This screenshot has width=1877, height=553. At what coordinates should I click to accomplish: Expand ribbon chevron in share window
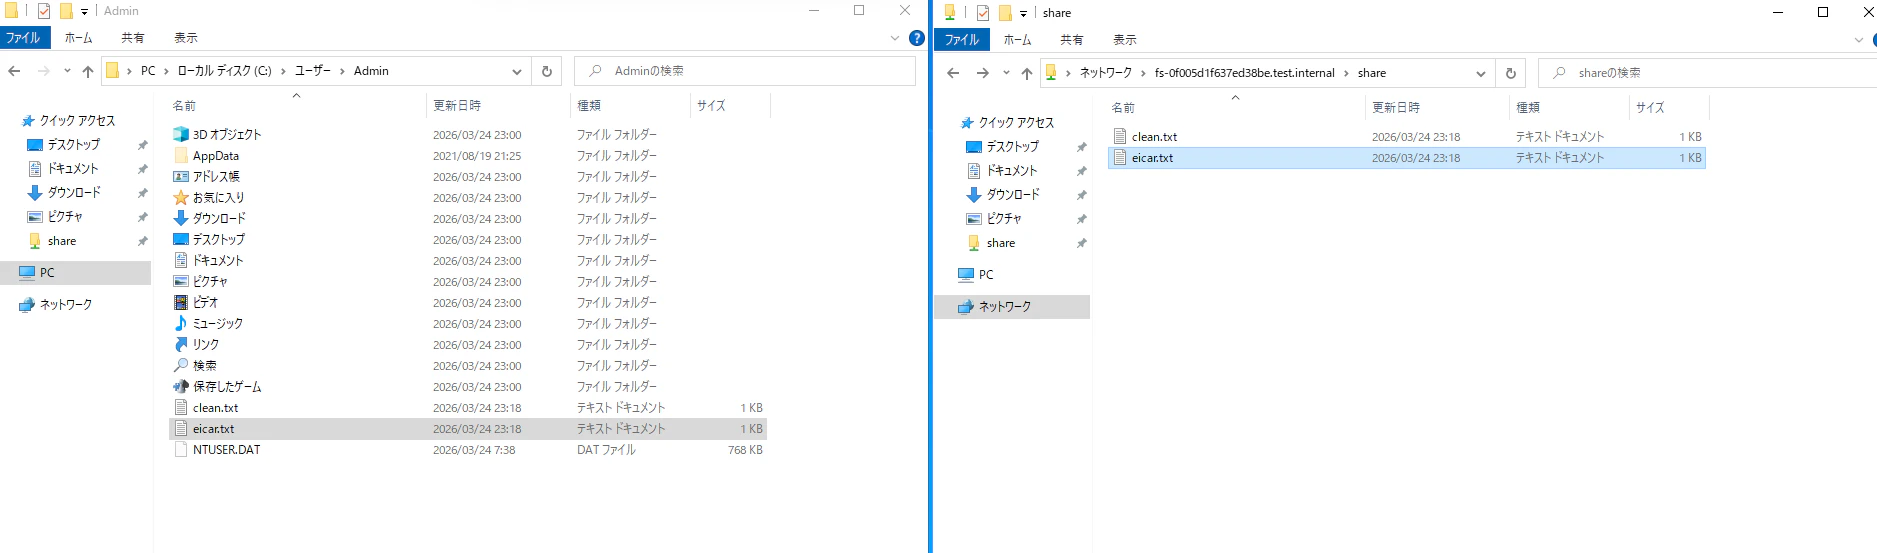(1859, 40)
